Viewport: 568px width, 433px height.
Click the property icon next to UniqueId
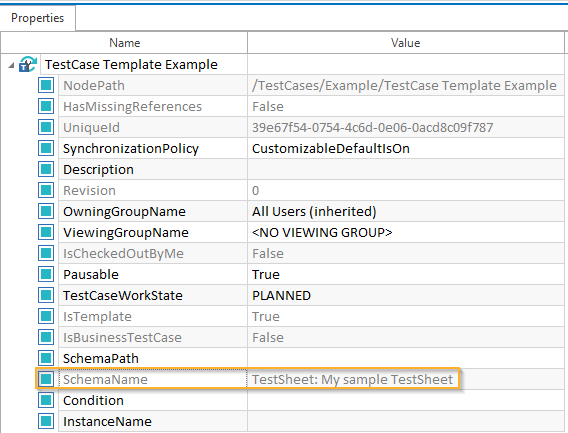coord(46,128)
